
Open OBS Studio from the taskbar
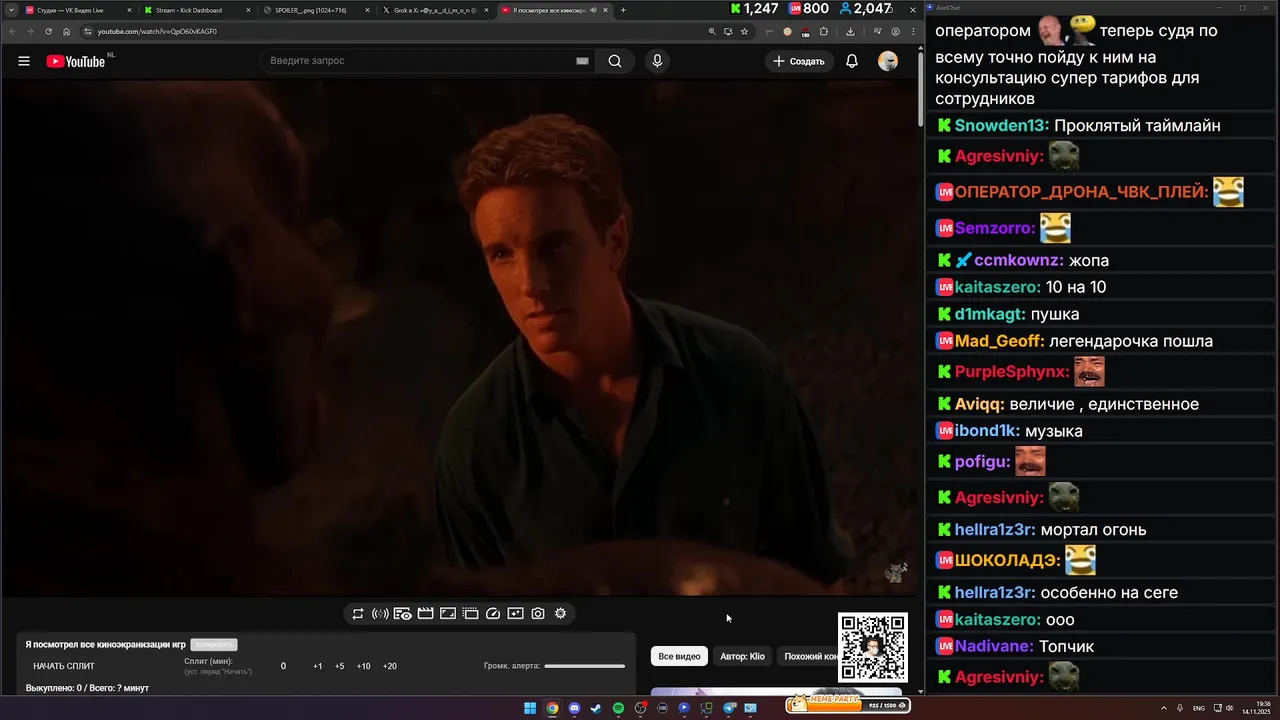[640, 708]
